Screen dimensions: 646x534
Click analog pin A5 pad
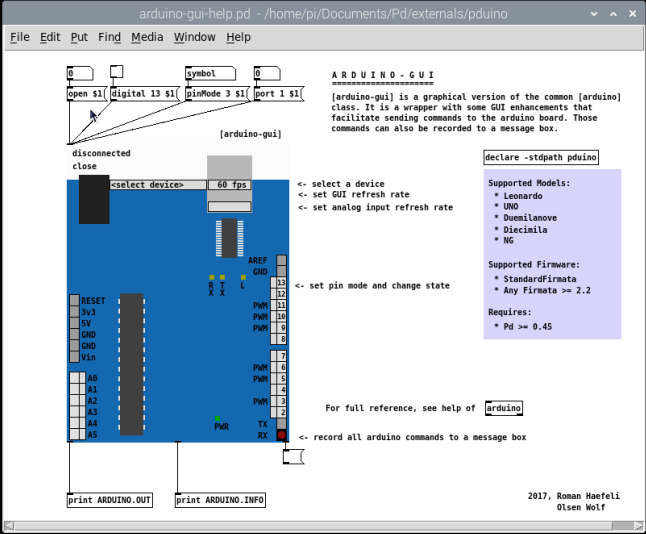[x=77, y=435]
